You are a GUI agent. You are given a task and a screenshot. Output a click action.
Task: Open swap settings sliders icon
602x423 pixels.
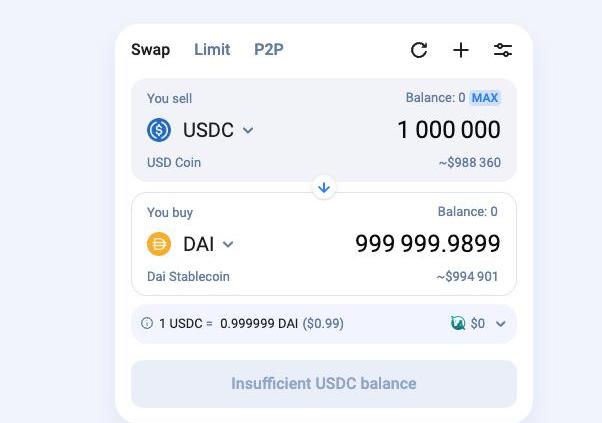tap(503, 50)
